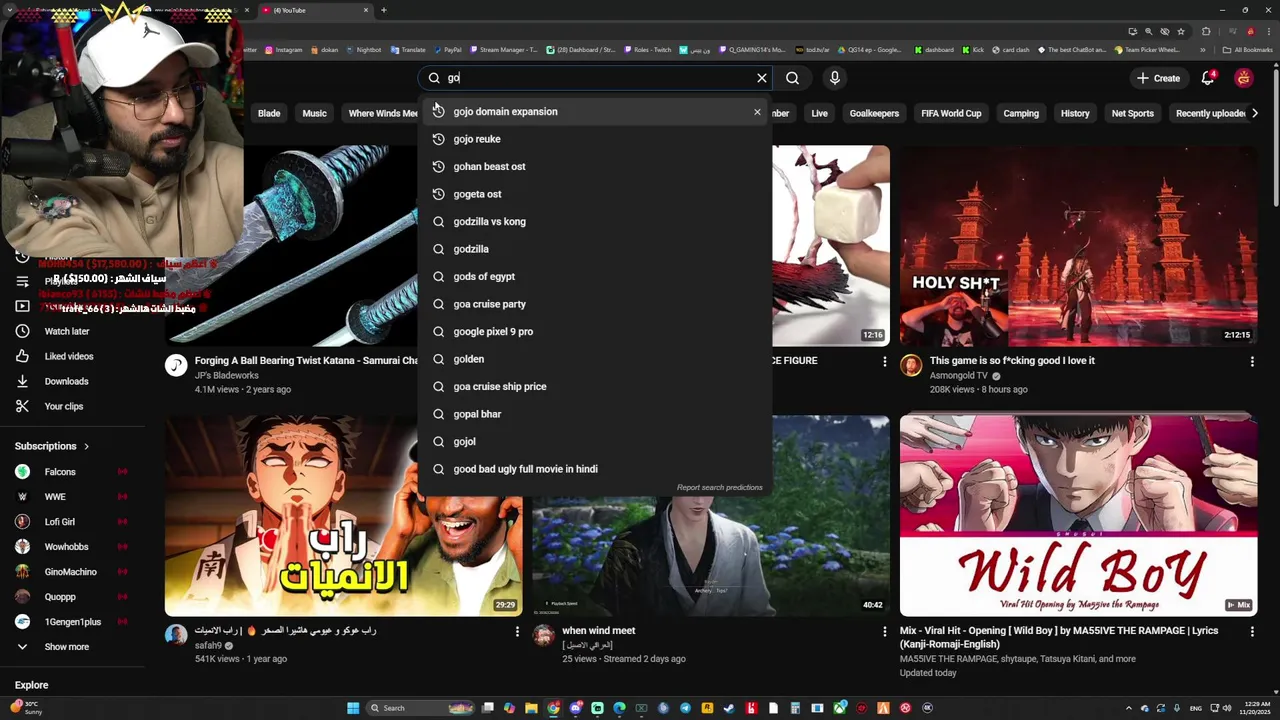Open Watch later in sidebar
This screenshot has width=1280, height=720.
66,331
